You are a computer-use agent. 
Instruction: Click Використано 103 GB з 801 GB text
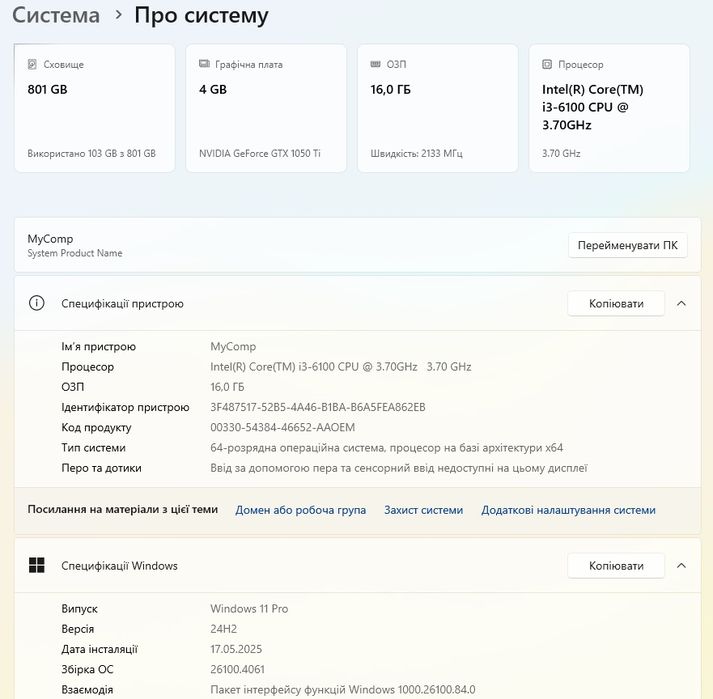[91, 153]
